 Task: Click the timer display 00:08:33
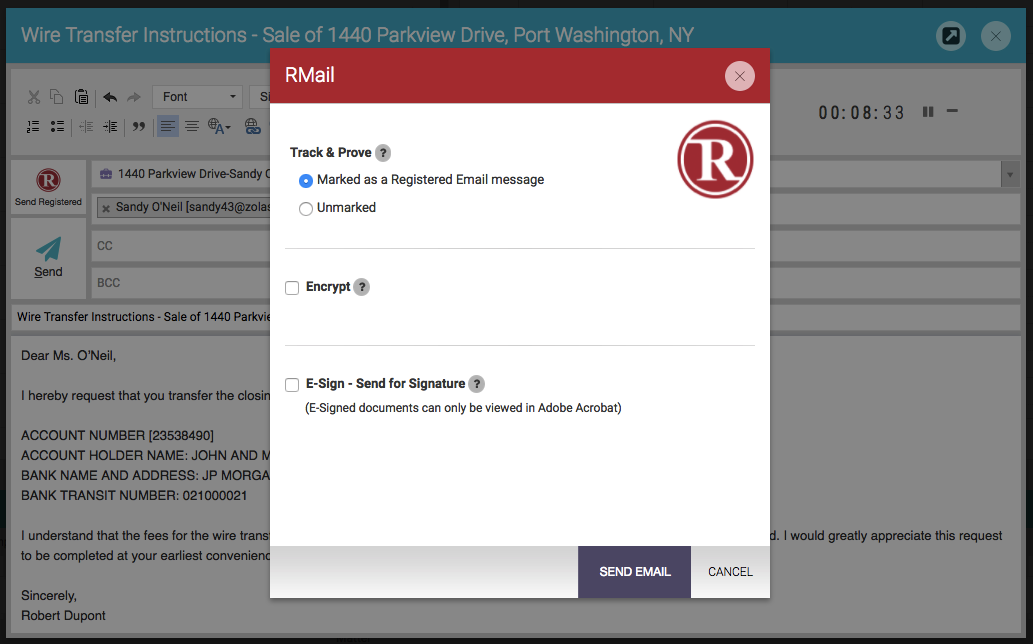(862, 113)
